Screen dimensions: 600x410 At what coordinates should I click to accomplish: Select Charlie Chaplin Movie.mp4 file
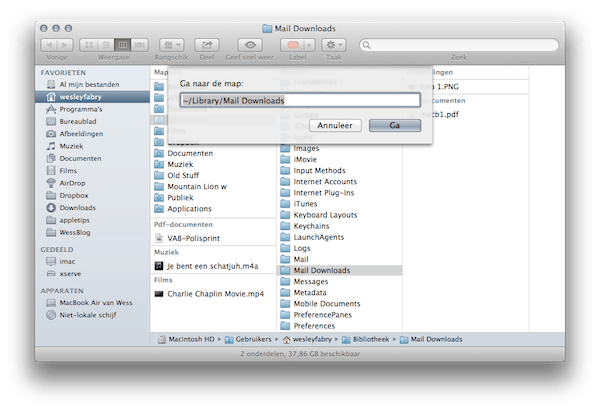[213, 294]
